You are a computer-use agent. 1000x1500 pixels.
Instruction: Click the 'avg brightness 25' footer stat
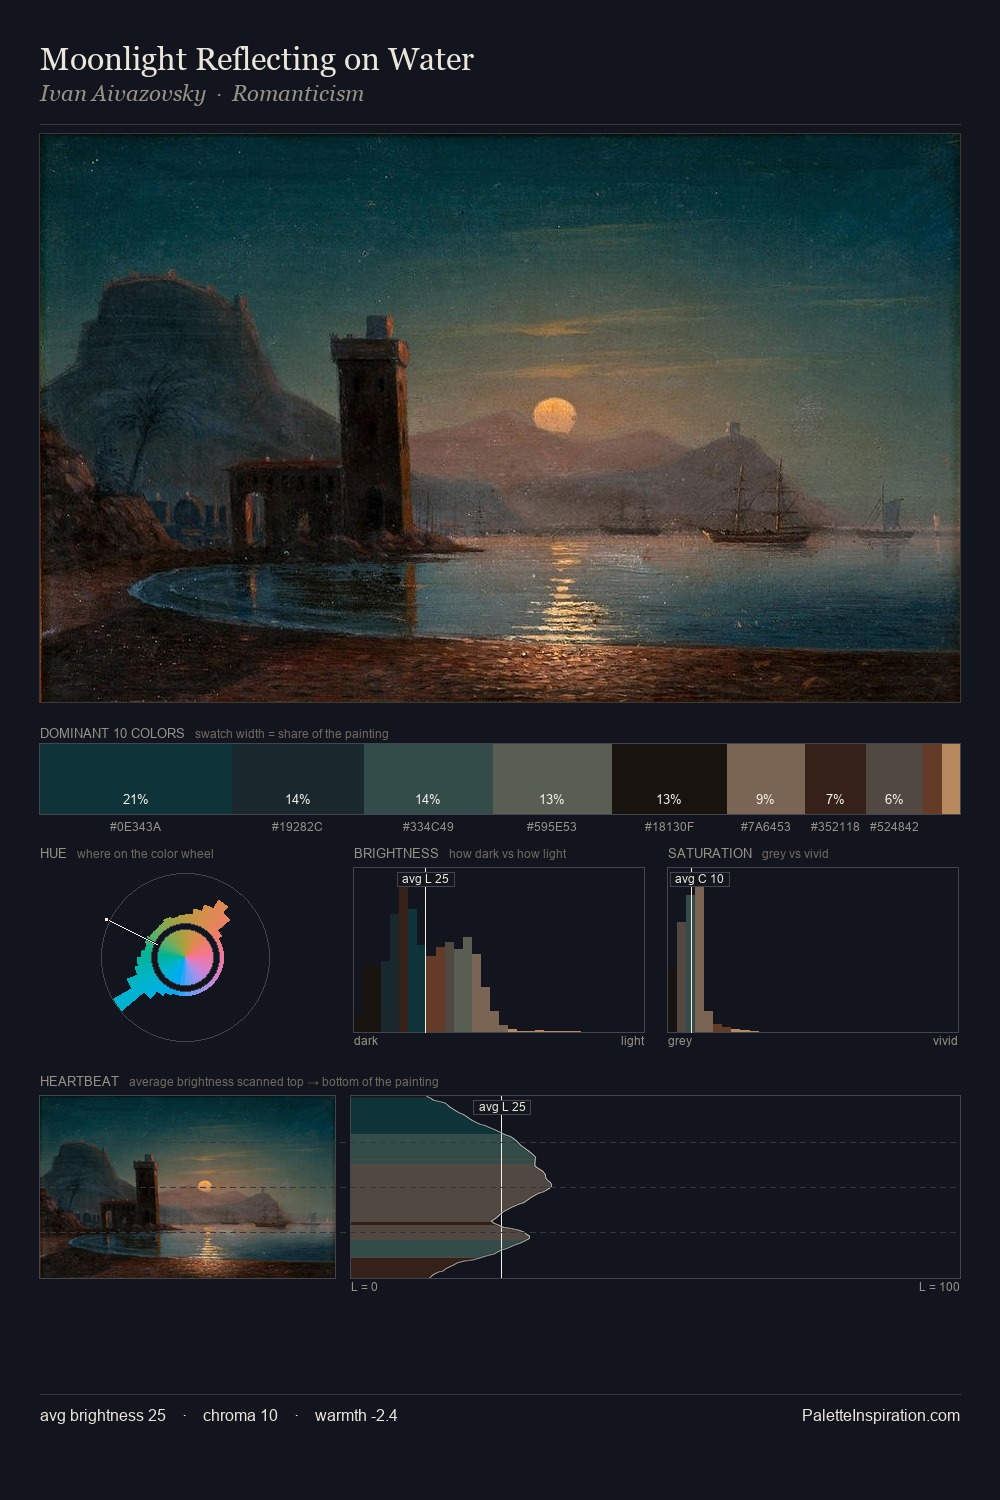103,1415
